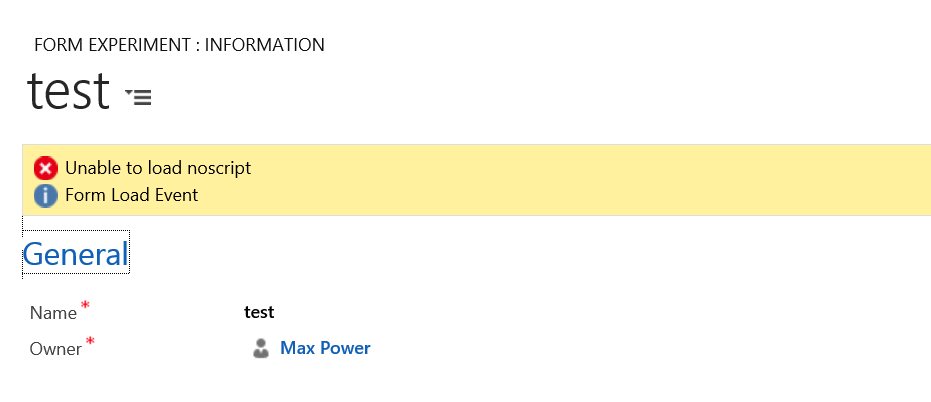Open the Max Power owner link

pyautogui.click(x=325, y=348)
